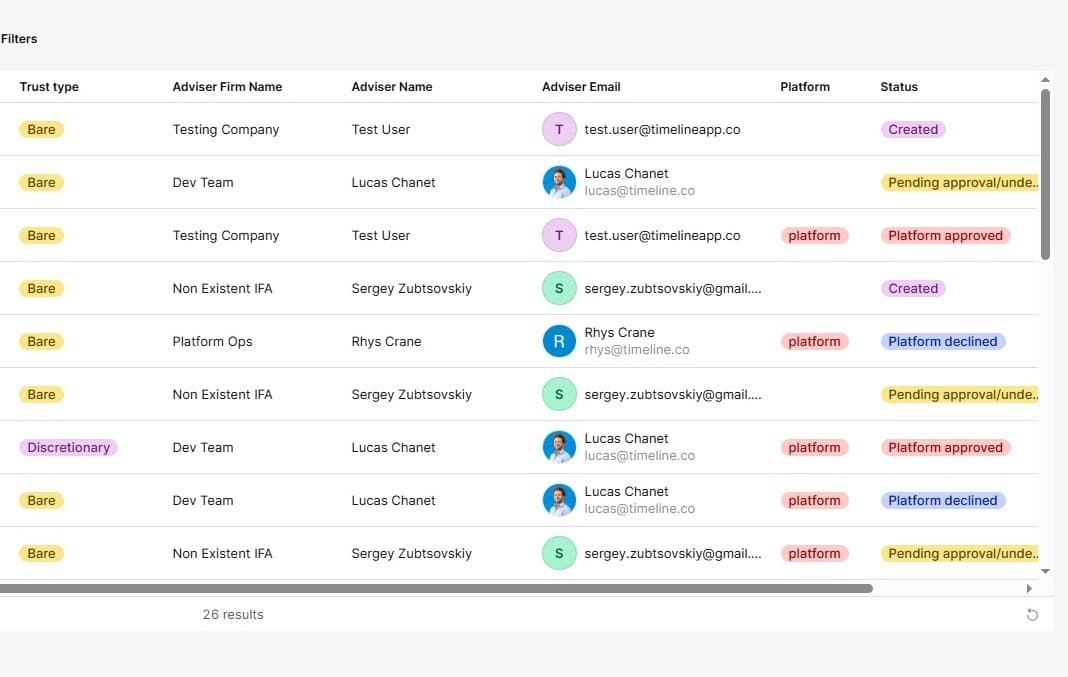Screen dimensions: 1068x677
Task: Click the platform tag in the Discretionary row
Action: tap(814, 447)
